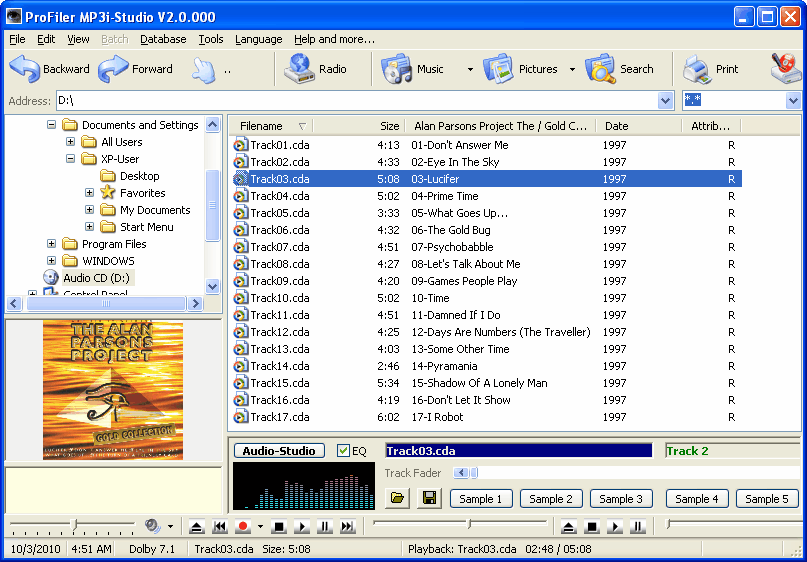Click the Backward navigation arrow icon
Viewport: 807px width, 562px height.
tap(24, 69)
